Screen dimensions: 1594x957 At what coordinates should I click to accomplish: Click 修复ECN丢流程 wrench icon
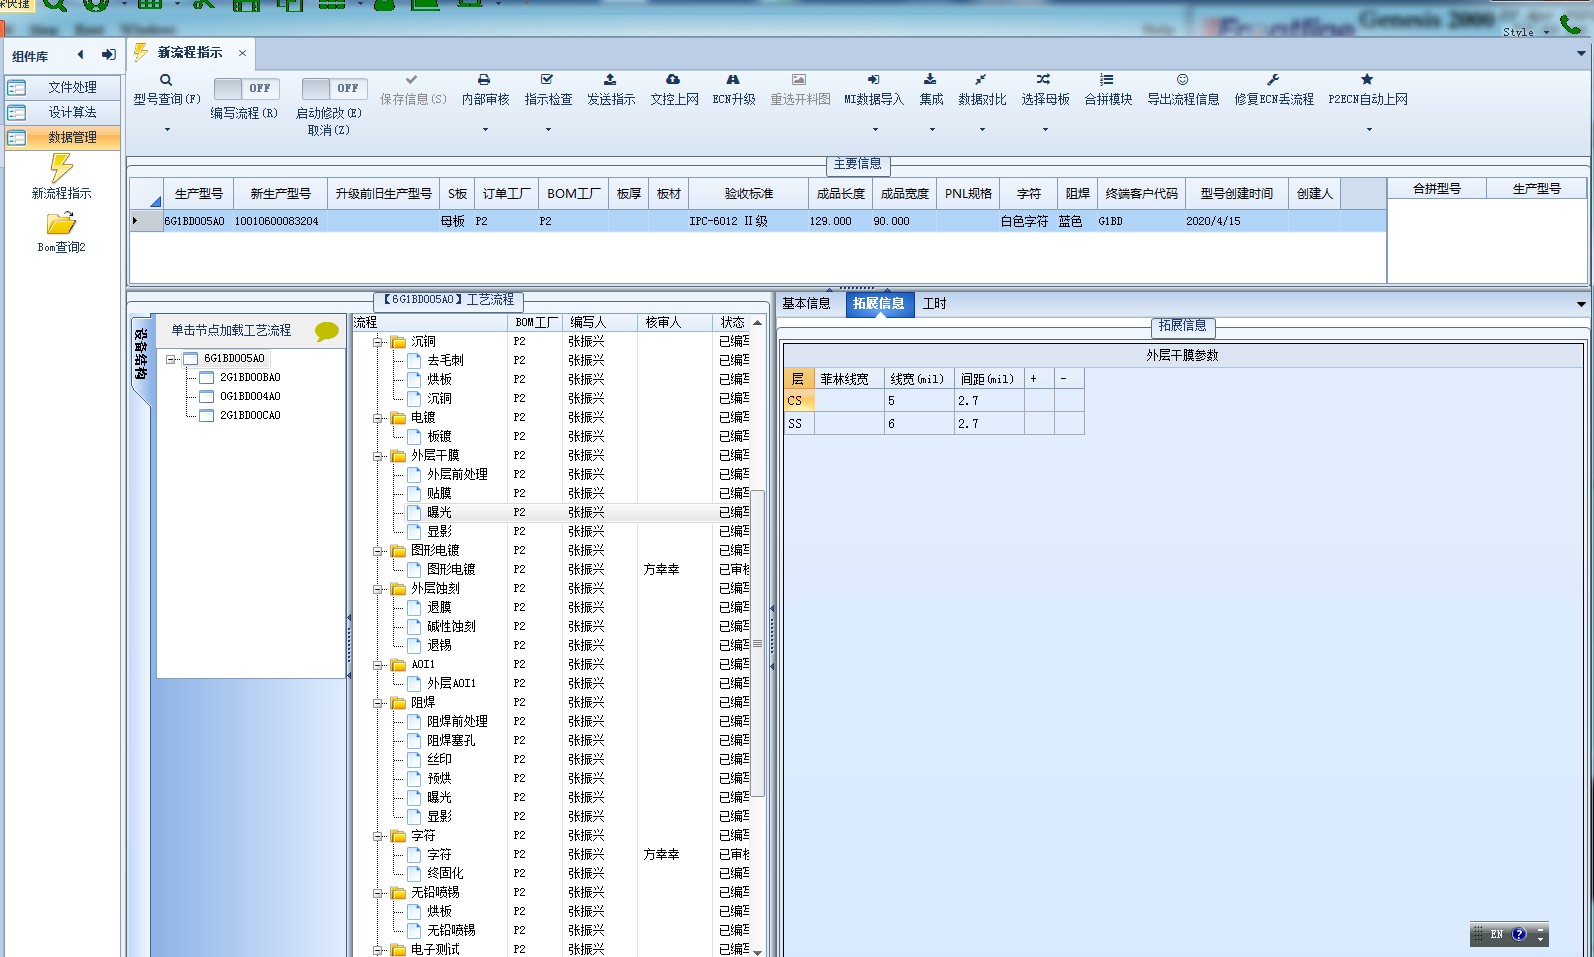tap(1273, 79)
